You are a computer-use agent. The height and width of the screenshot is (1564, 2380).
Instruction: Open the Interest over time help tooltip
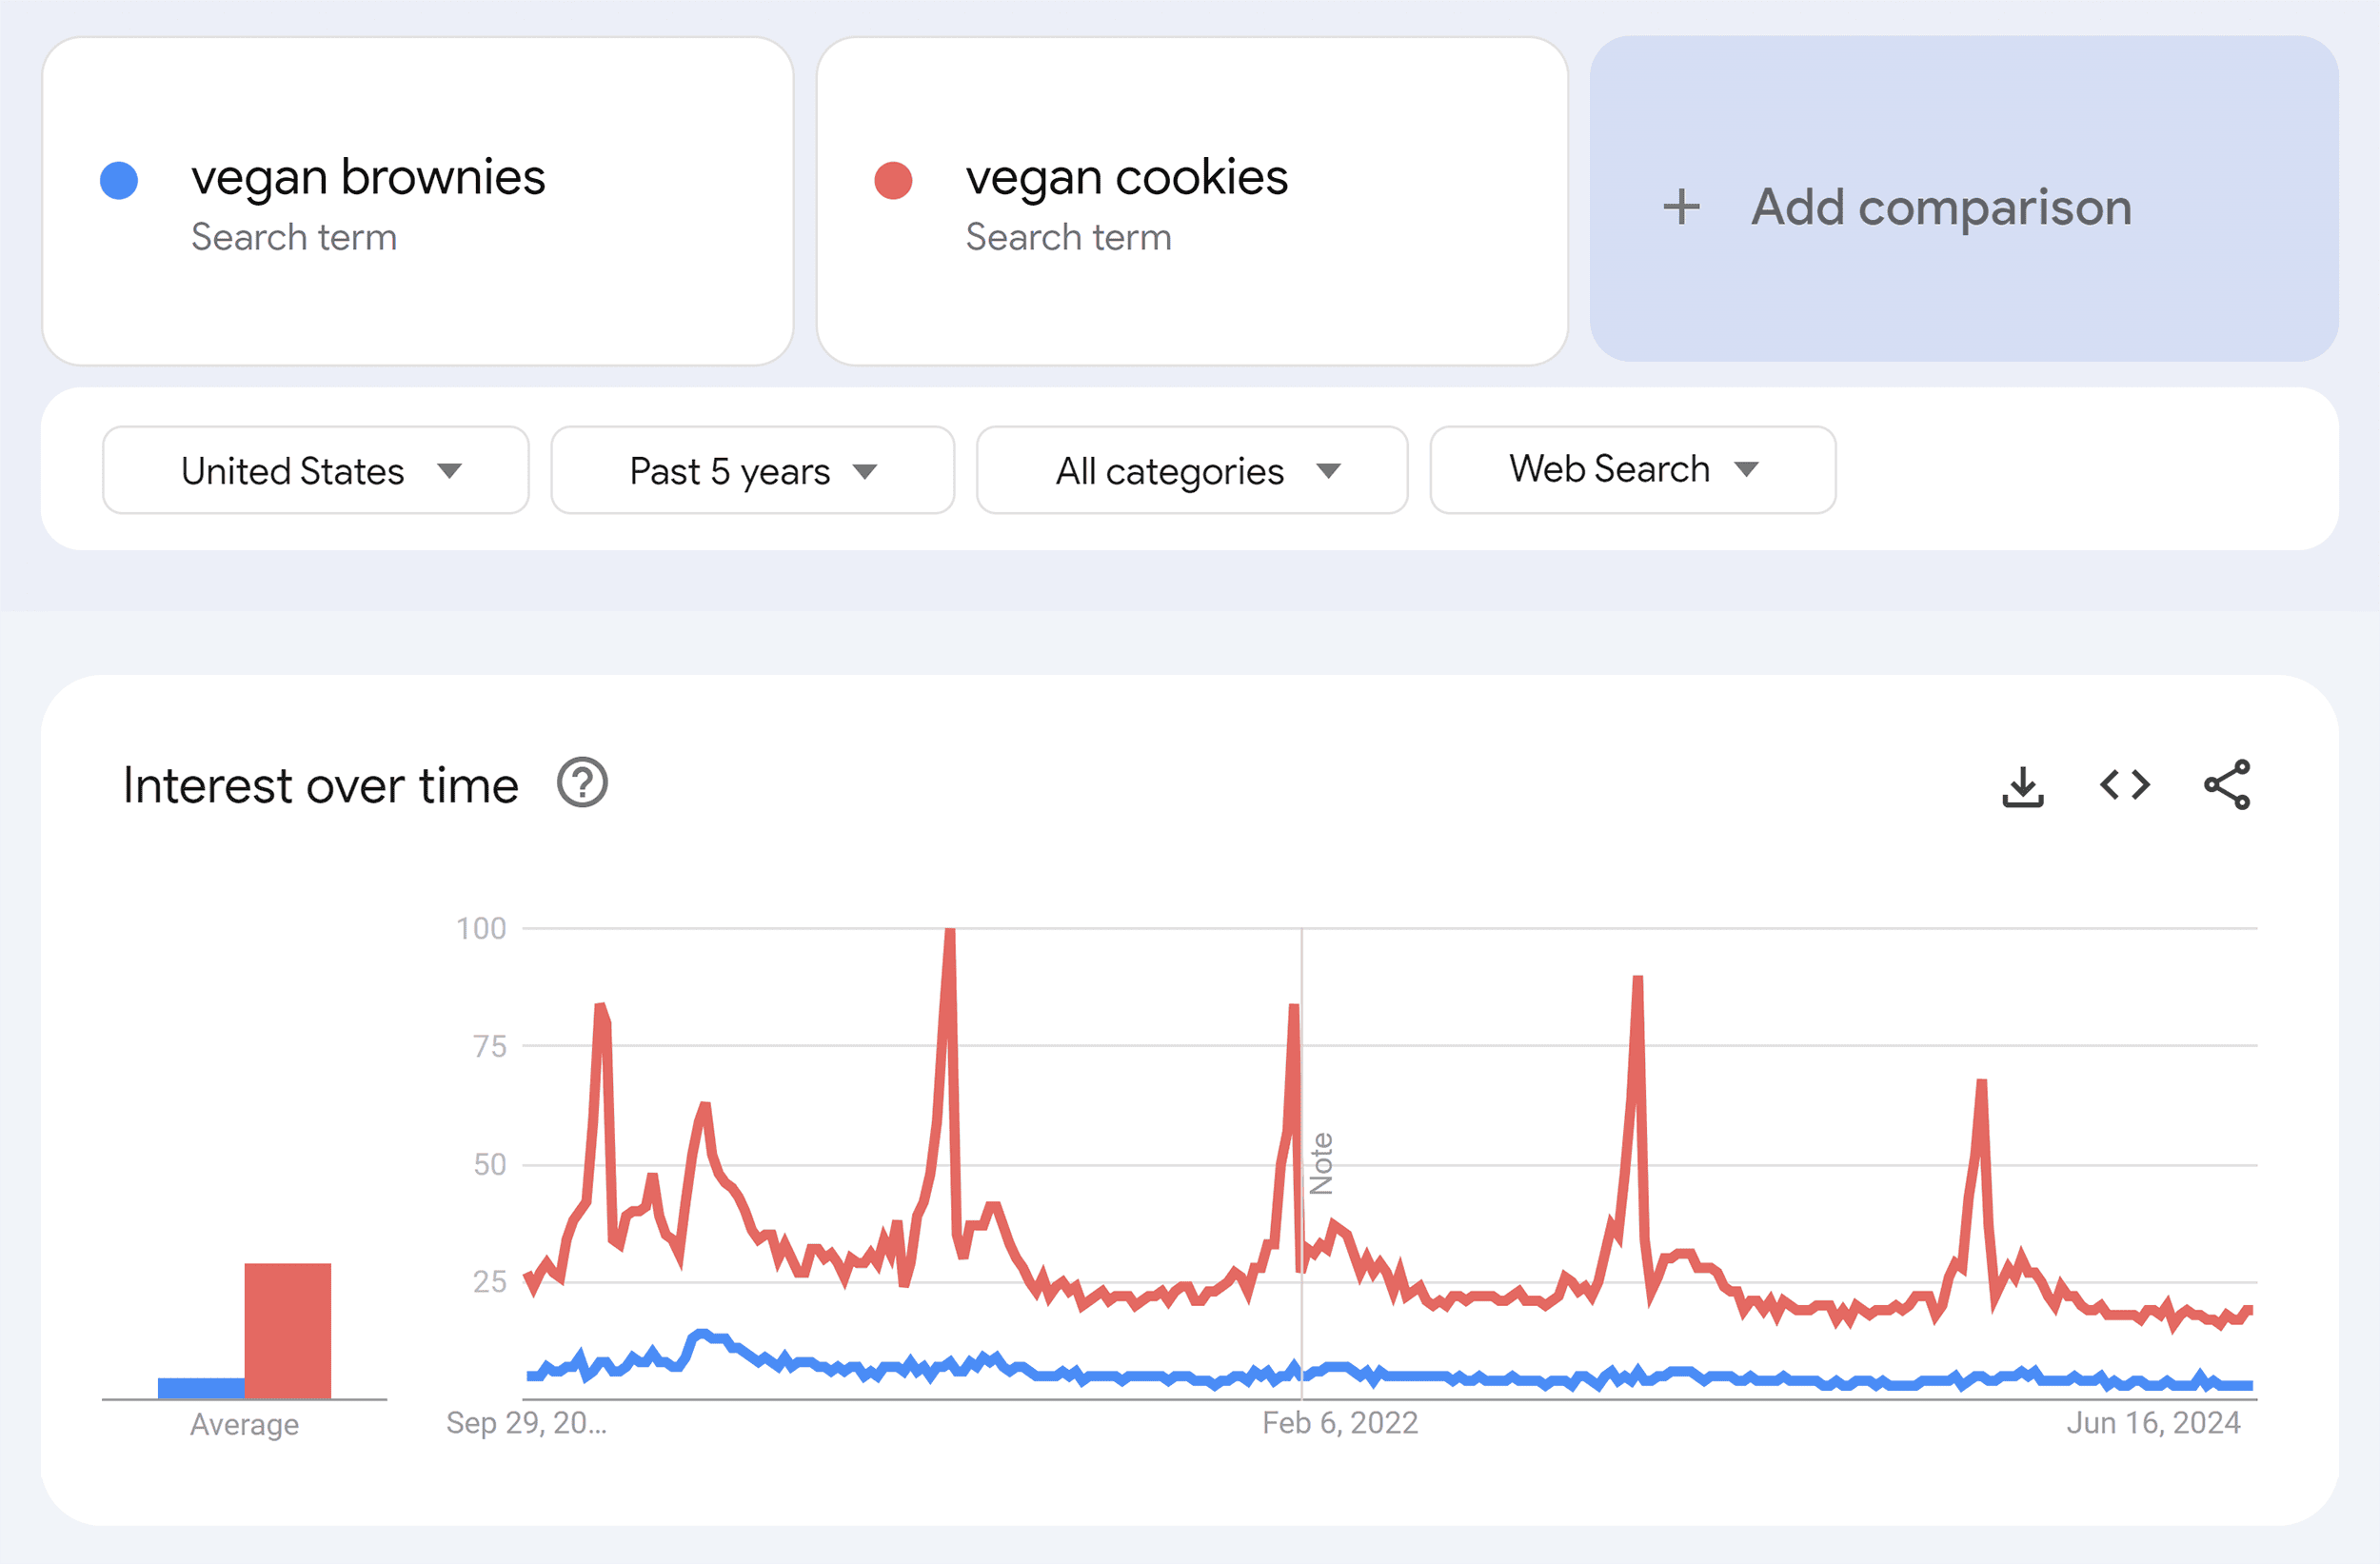pos(581,784)
